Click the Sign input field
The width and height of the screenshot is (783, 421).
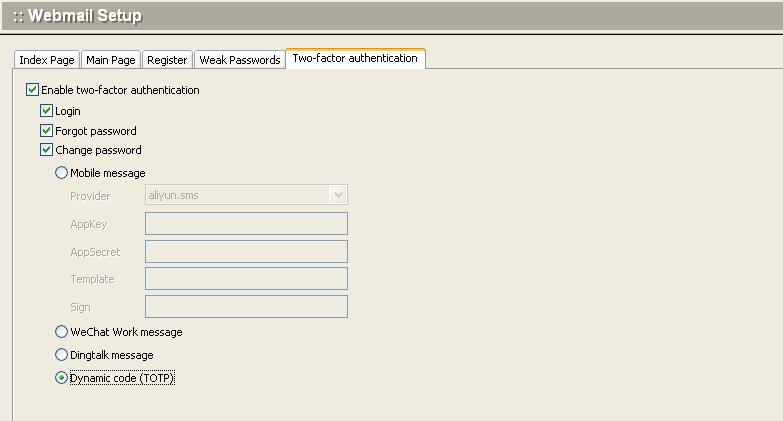click(246, 307)
